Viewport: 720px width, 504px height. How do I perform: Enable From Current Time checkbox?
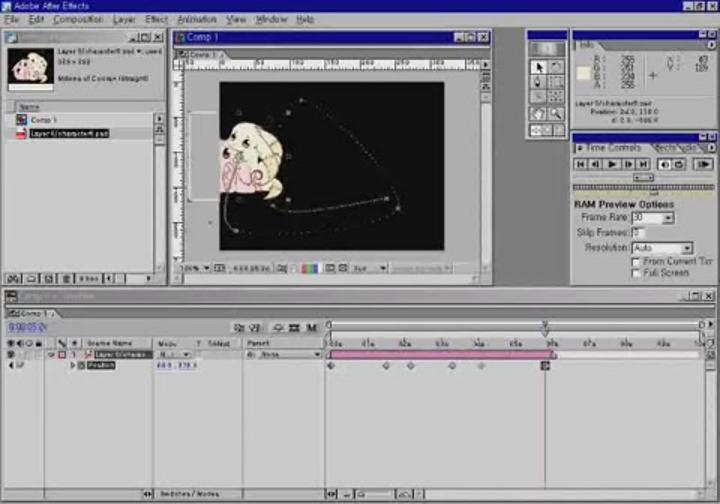[x=636, y=262]
